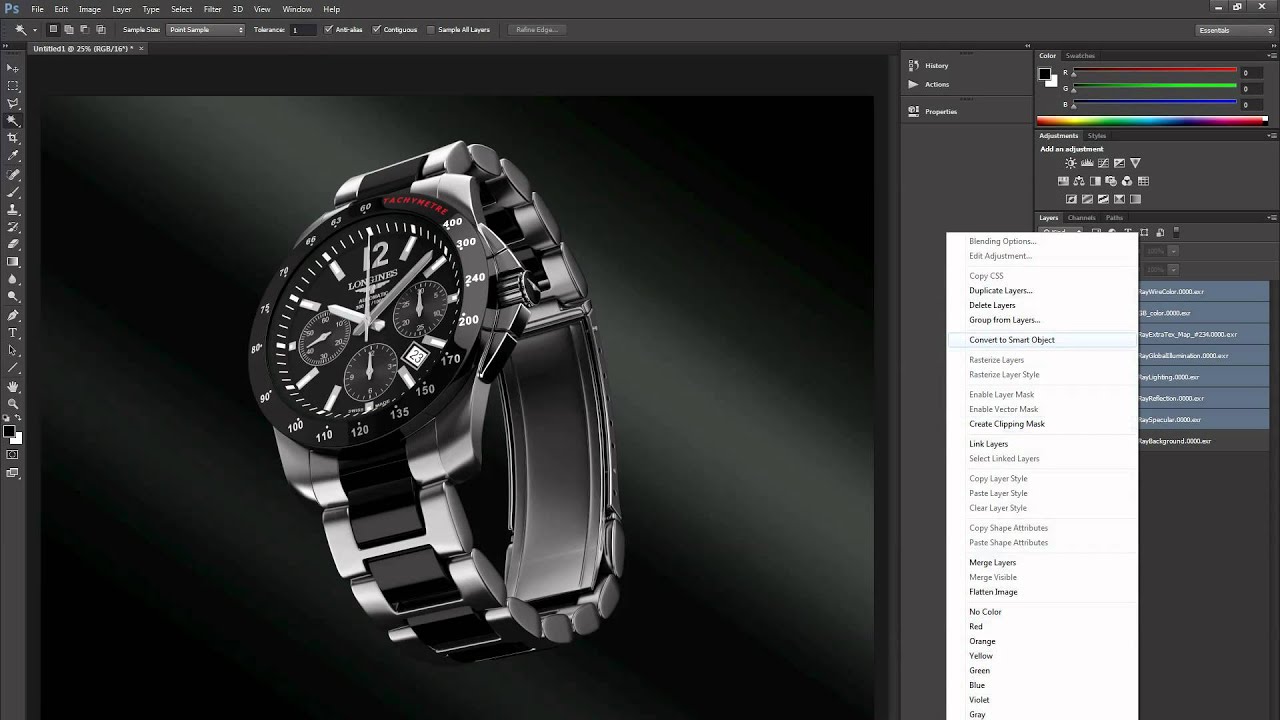Screen dimensions: 1280x720
Task: Open the Layers panel options menu
Action: 1271,217
